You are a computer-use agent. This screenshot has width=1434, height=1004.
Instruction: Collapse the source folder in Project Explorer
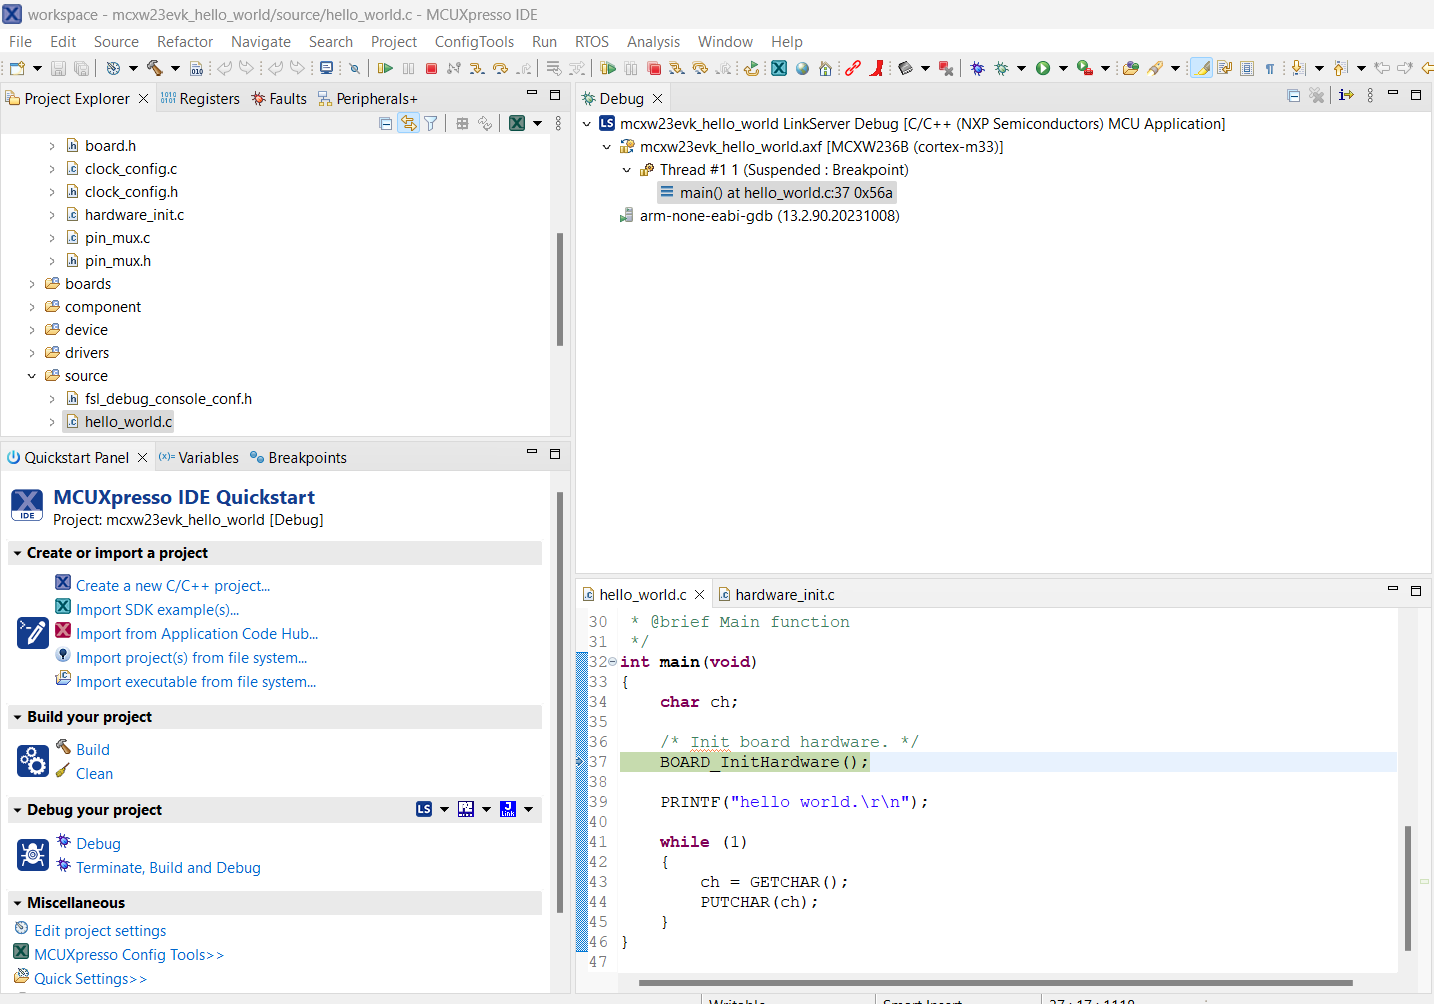tap(32, 376)
